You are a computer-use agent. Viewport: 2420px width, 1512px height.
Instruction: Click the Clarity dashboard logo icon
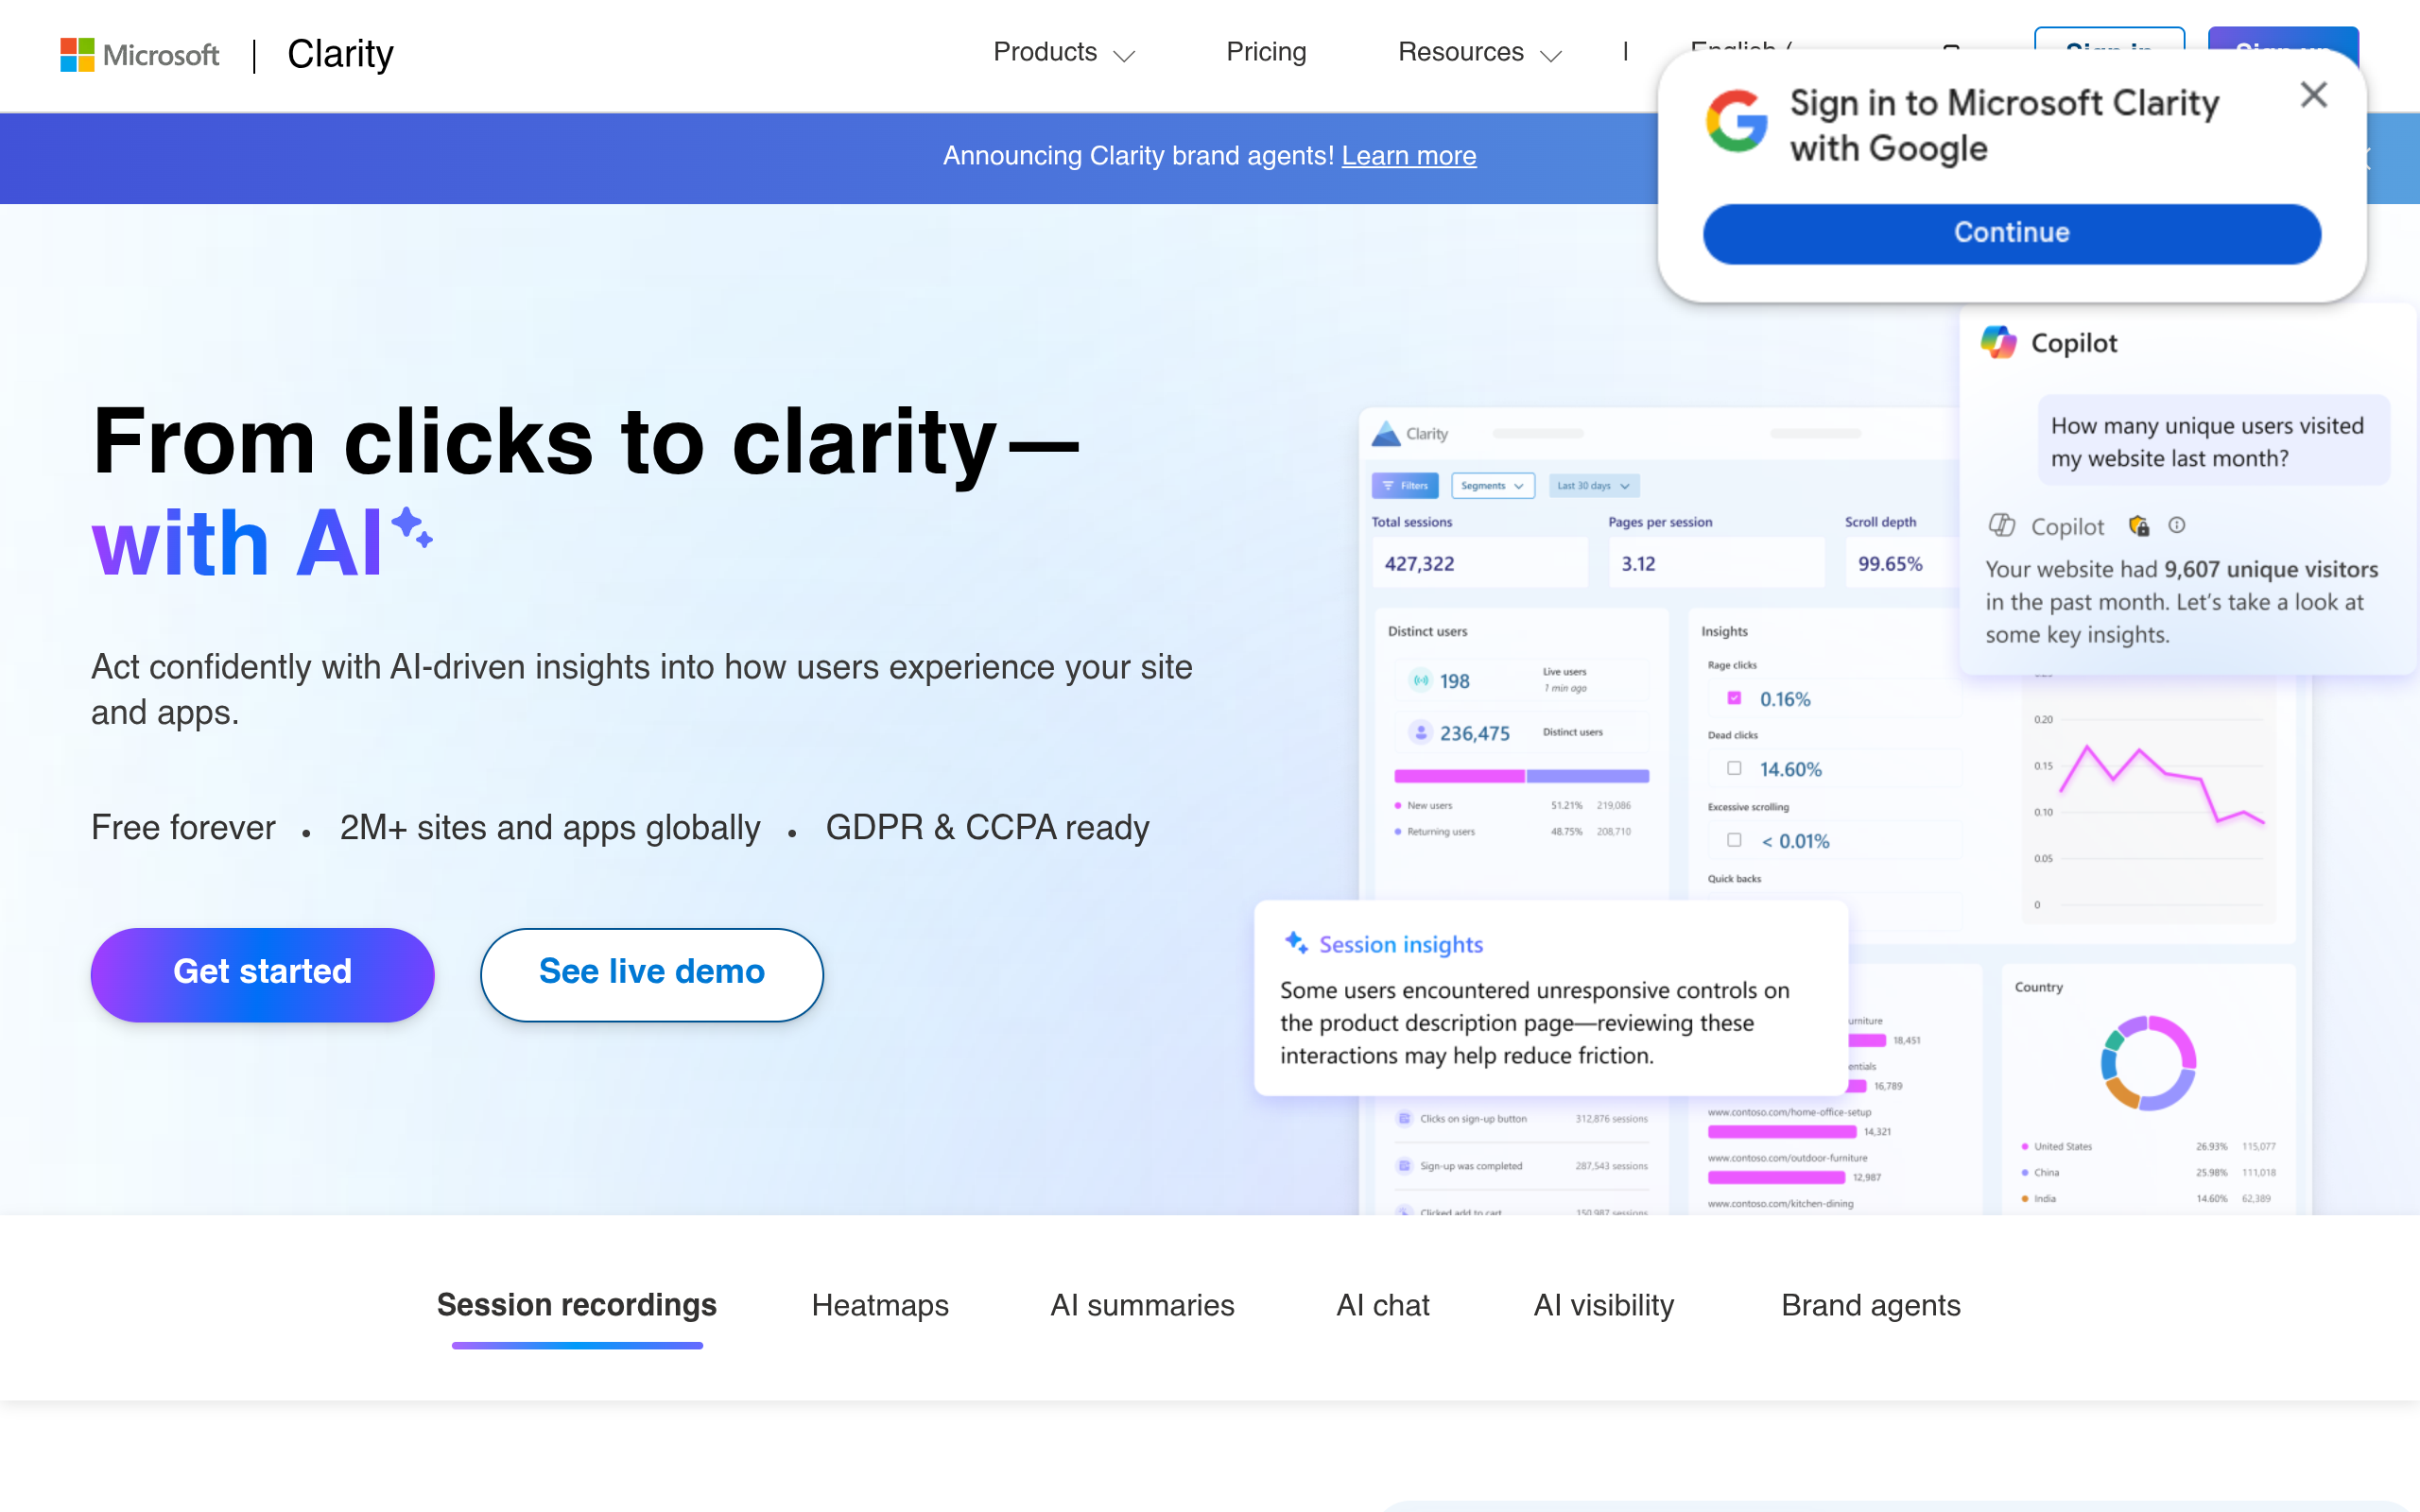coord(1386,433)
